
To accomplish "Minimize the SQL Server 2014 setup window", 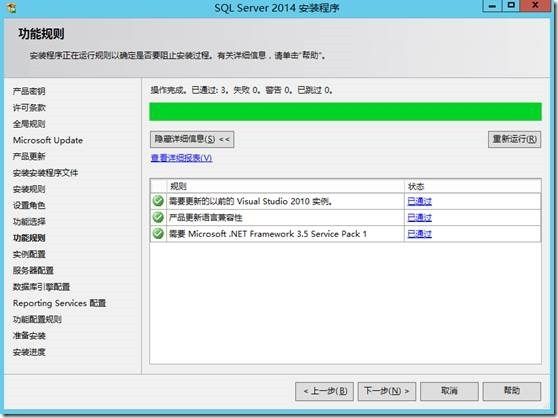I will [492, 6].
